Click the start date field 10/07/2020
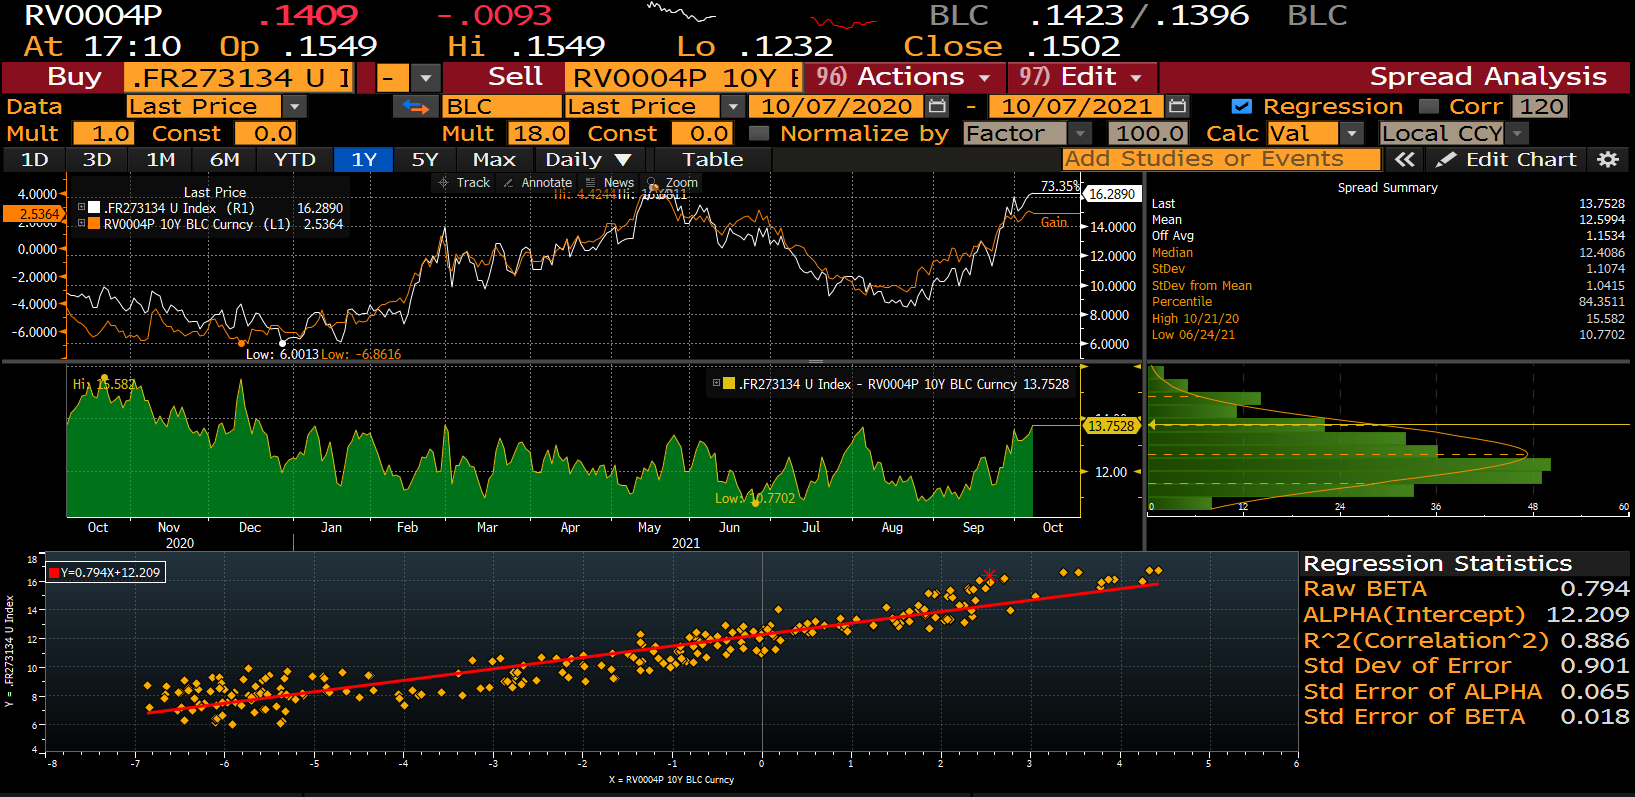 tap(838, 106)
